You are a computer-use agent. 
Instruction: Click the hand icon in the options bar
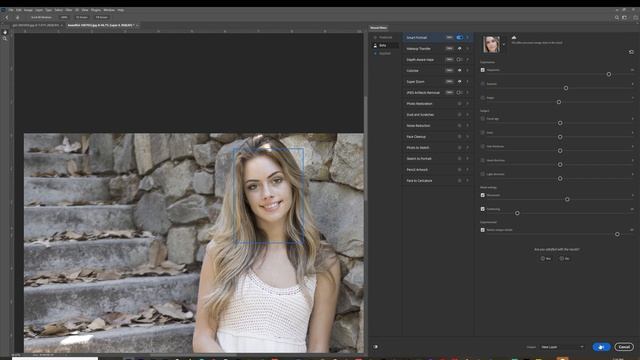[x=17, y=18]
